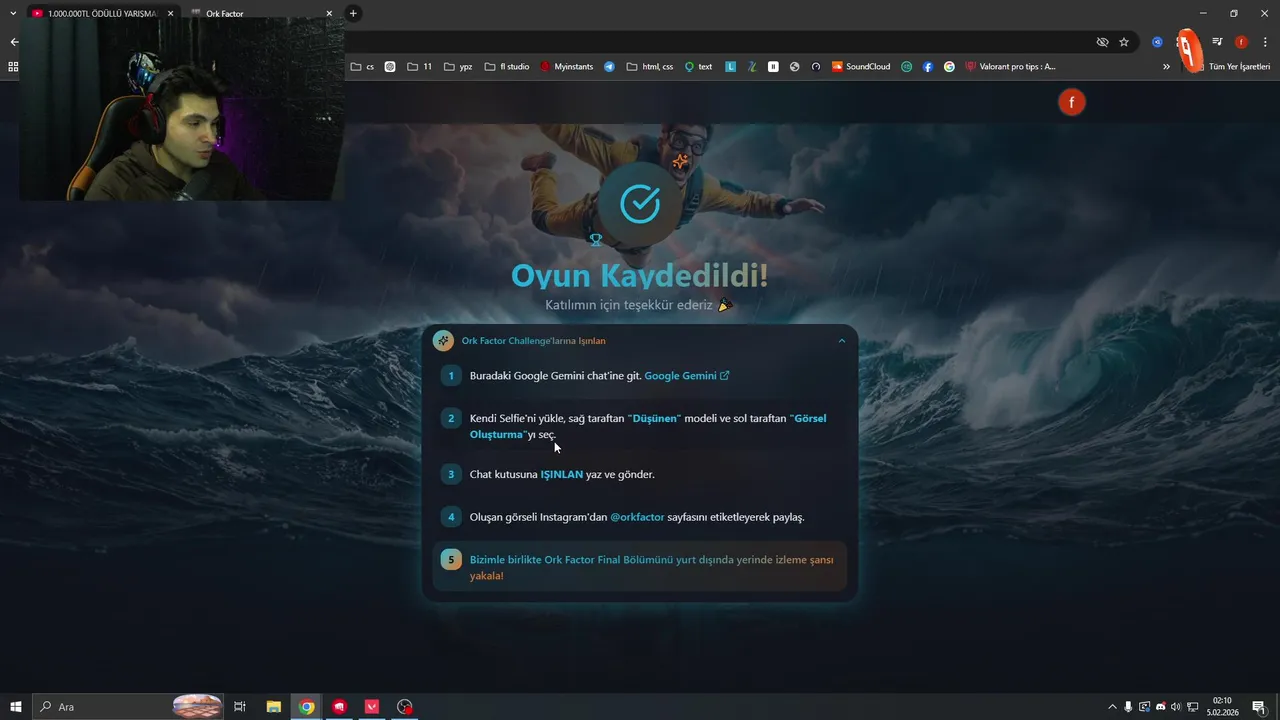The height and width of the screenshot is (720, 1280).
Task: Click the highlighted IŞINLAN word in step 3
Action: point(561,474)
